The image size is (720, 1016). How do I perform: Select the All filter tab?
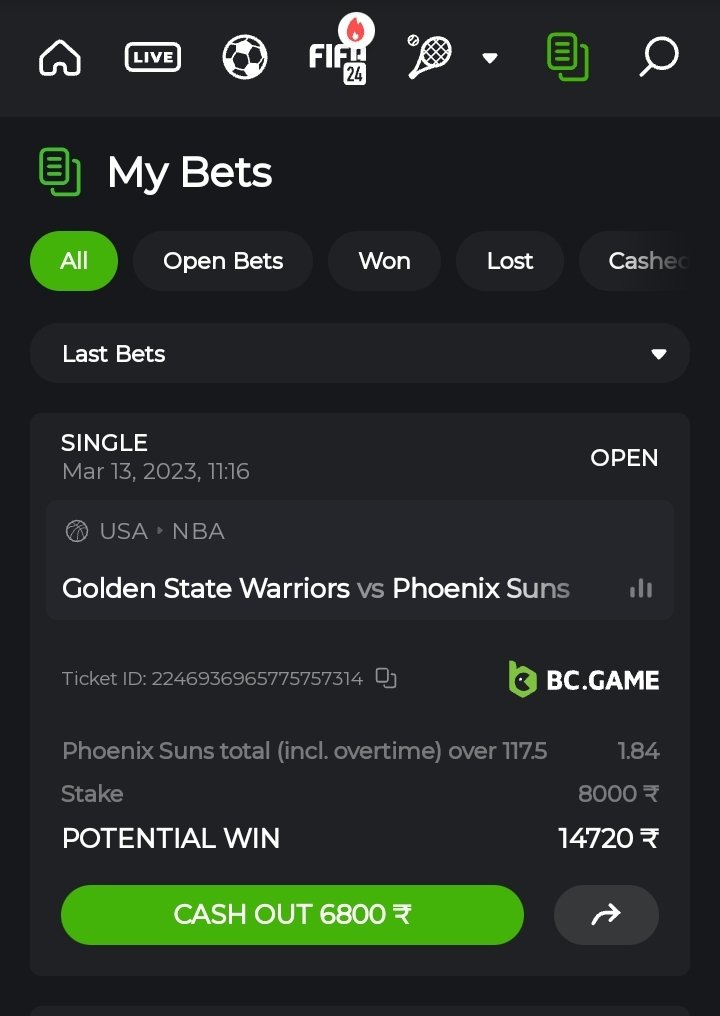(74, 261)
